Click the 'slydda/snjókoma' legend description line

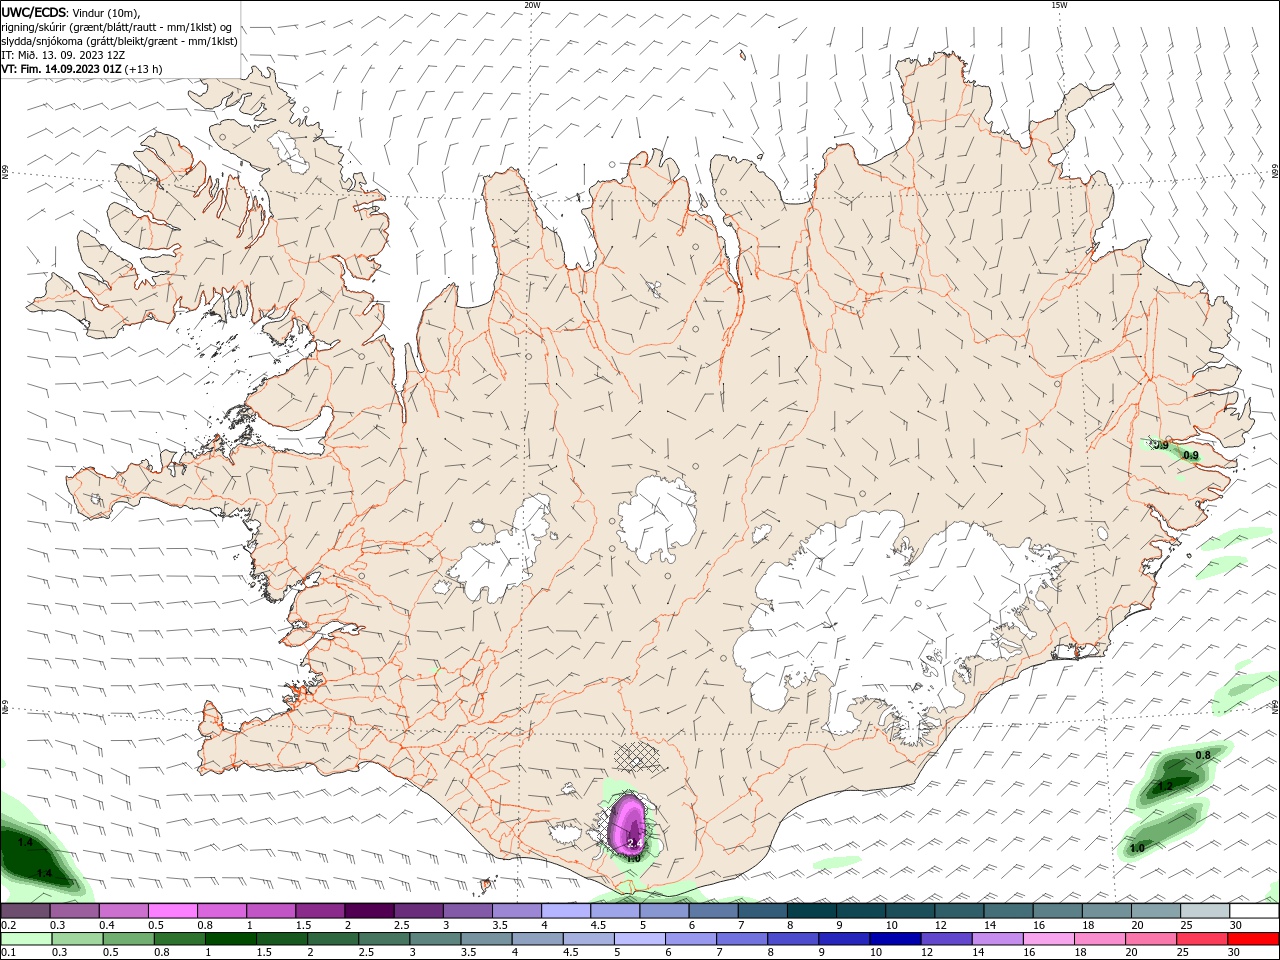click(119, 41)
